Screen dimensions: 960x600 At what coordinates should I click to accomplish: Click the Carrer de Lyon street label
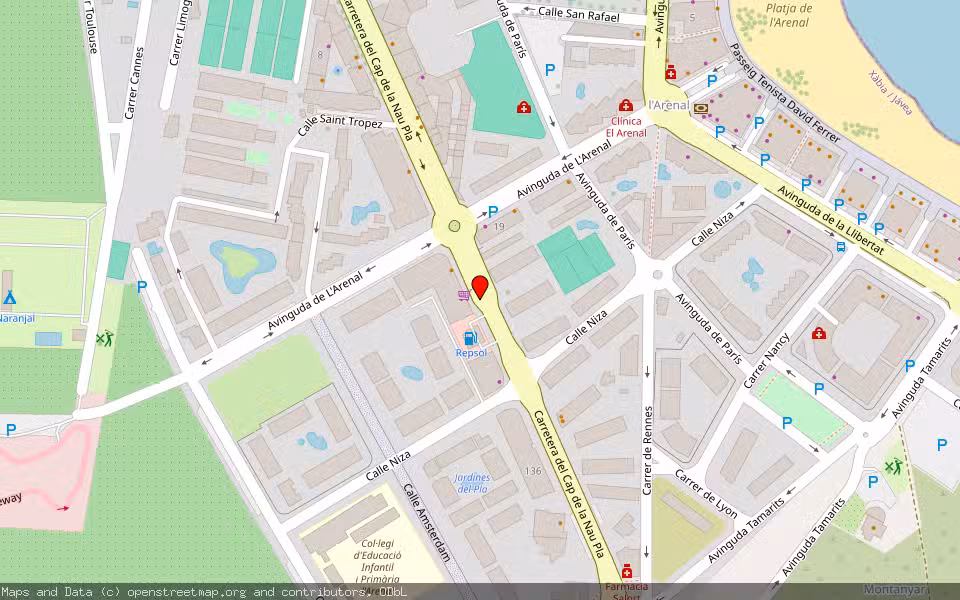[706, 493]
